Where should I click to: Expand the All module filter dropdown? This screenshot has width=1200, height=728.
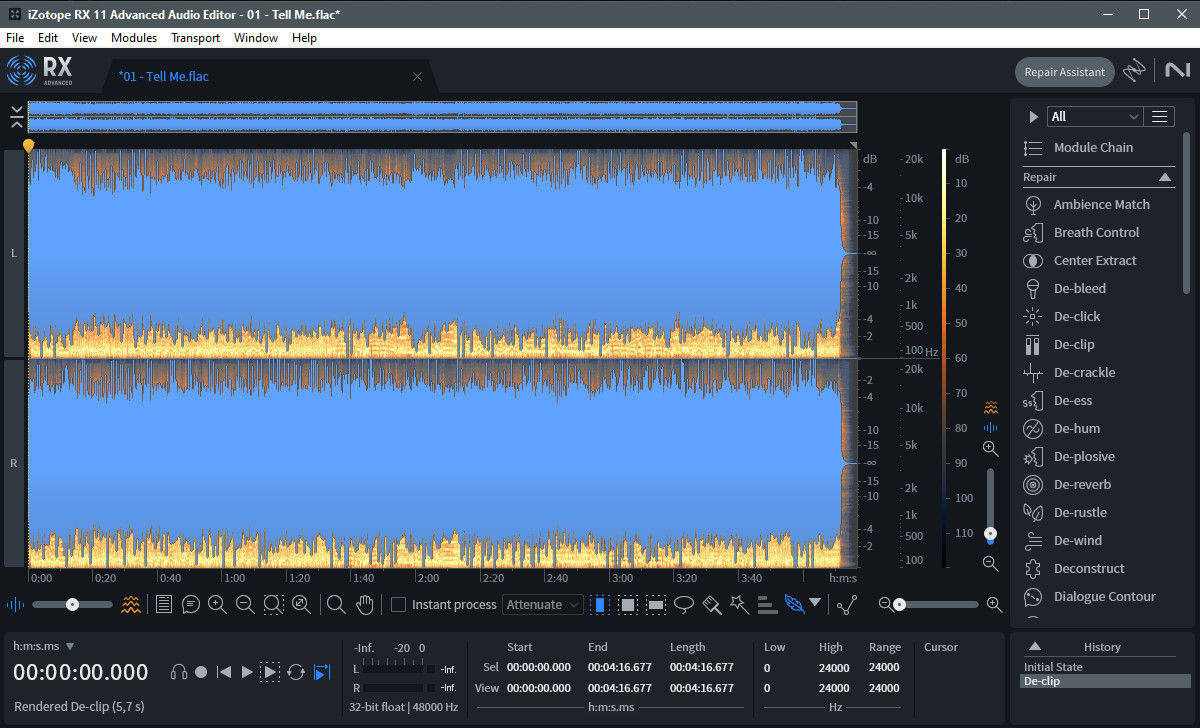pyautogui.click(x=1094, y=117)
